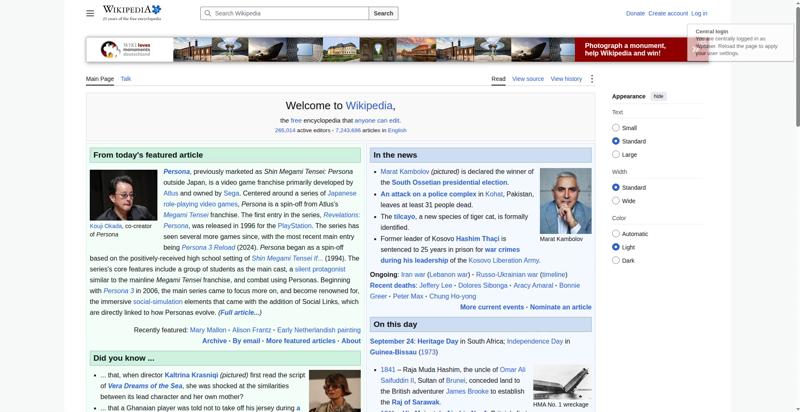Open Vera Dreams of the Sea link
The height and width of the screenshot is (412, 800).
145,385
